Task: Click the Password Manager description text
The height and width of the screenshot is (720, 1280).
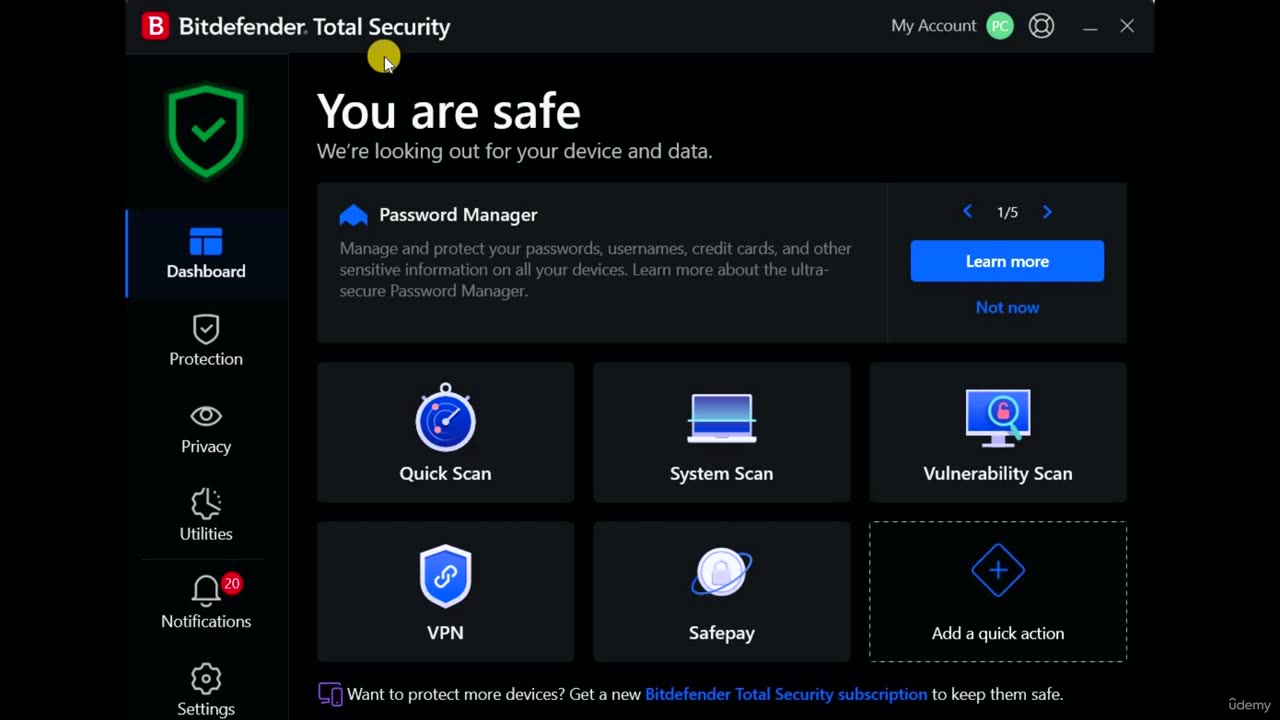Action: tap(596, 269)
